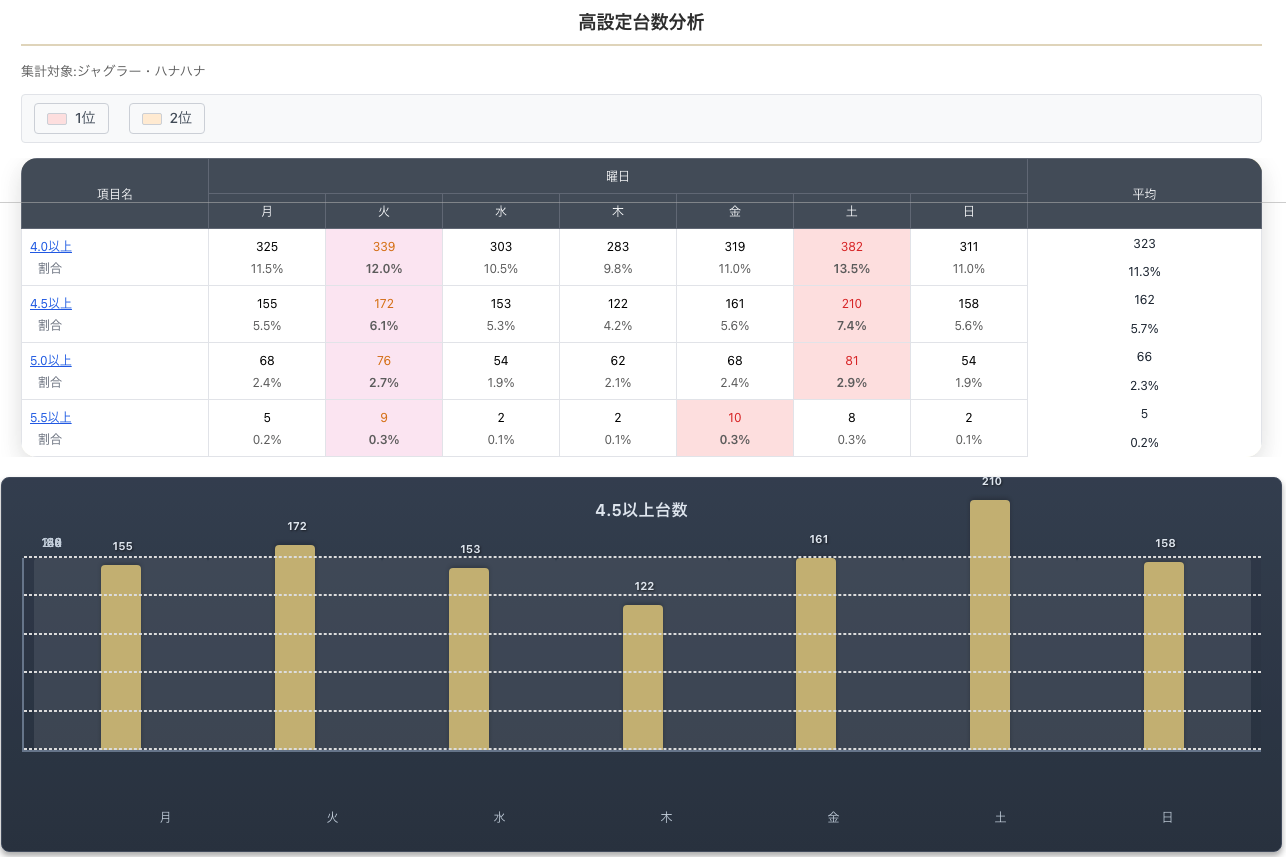Click the 4.5以上台数 chart title
The image size is (1286, 857).
point(641,510)
